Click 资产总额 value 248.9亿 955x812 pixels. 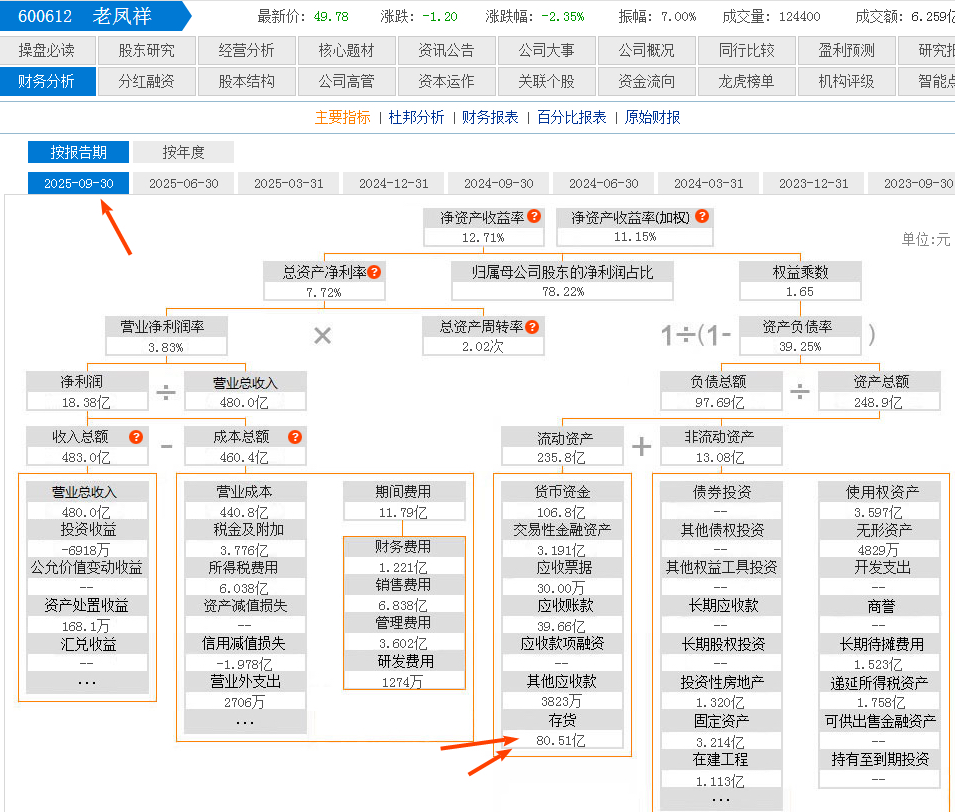878,403
